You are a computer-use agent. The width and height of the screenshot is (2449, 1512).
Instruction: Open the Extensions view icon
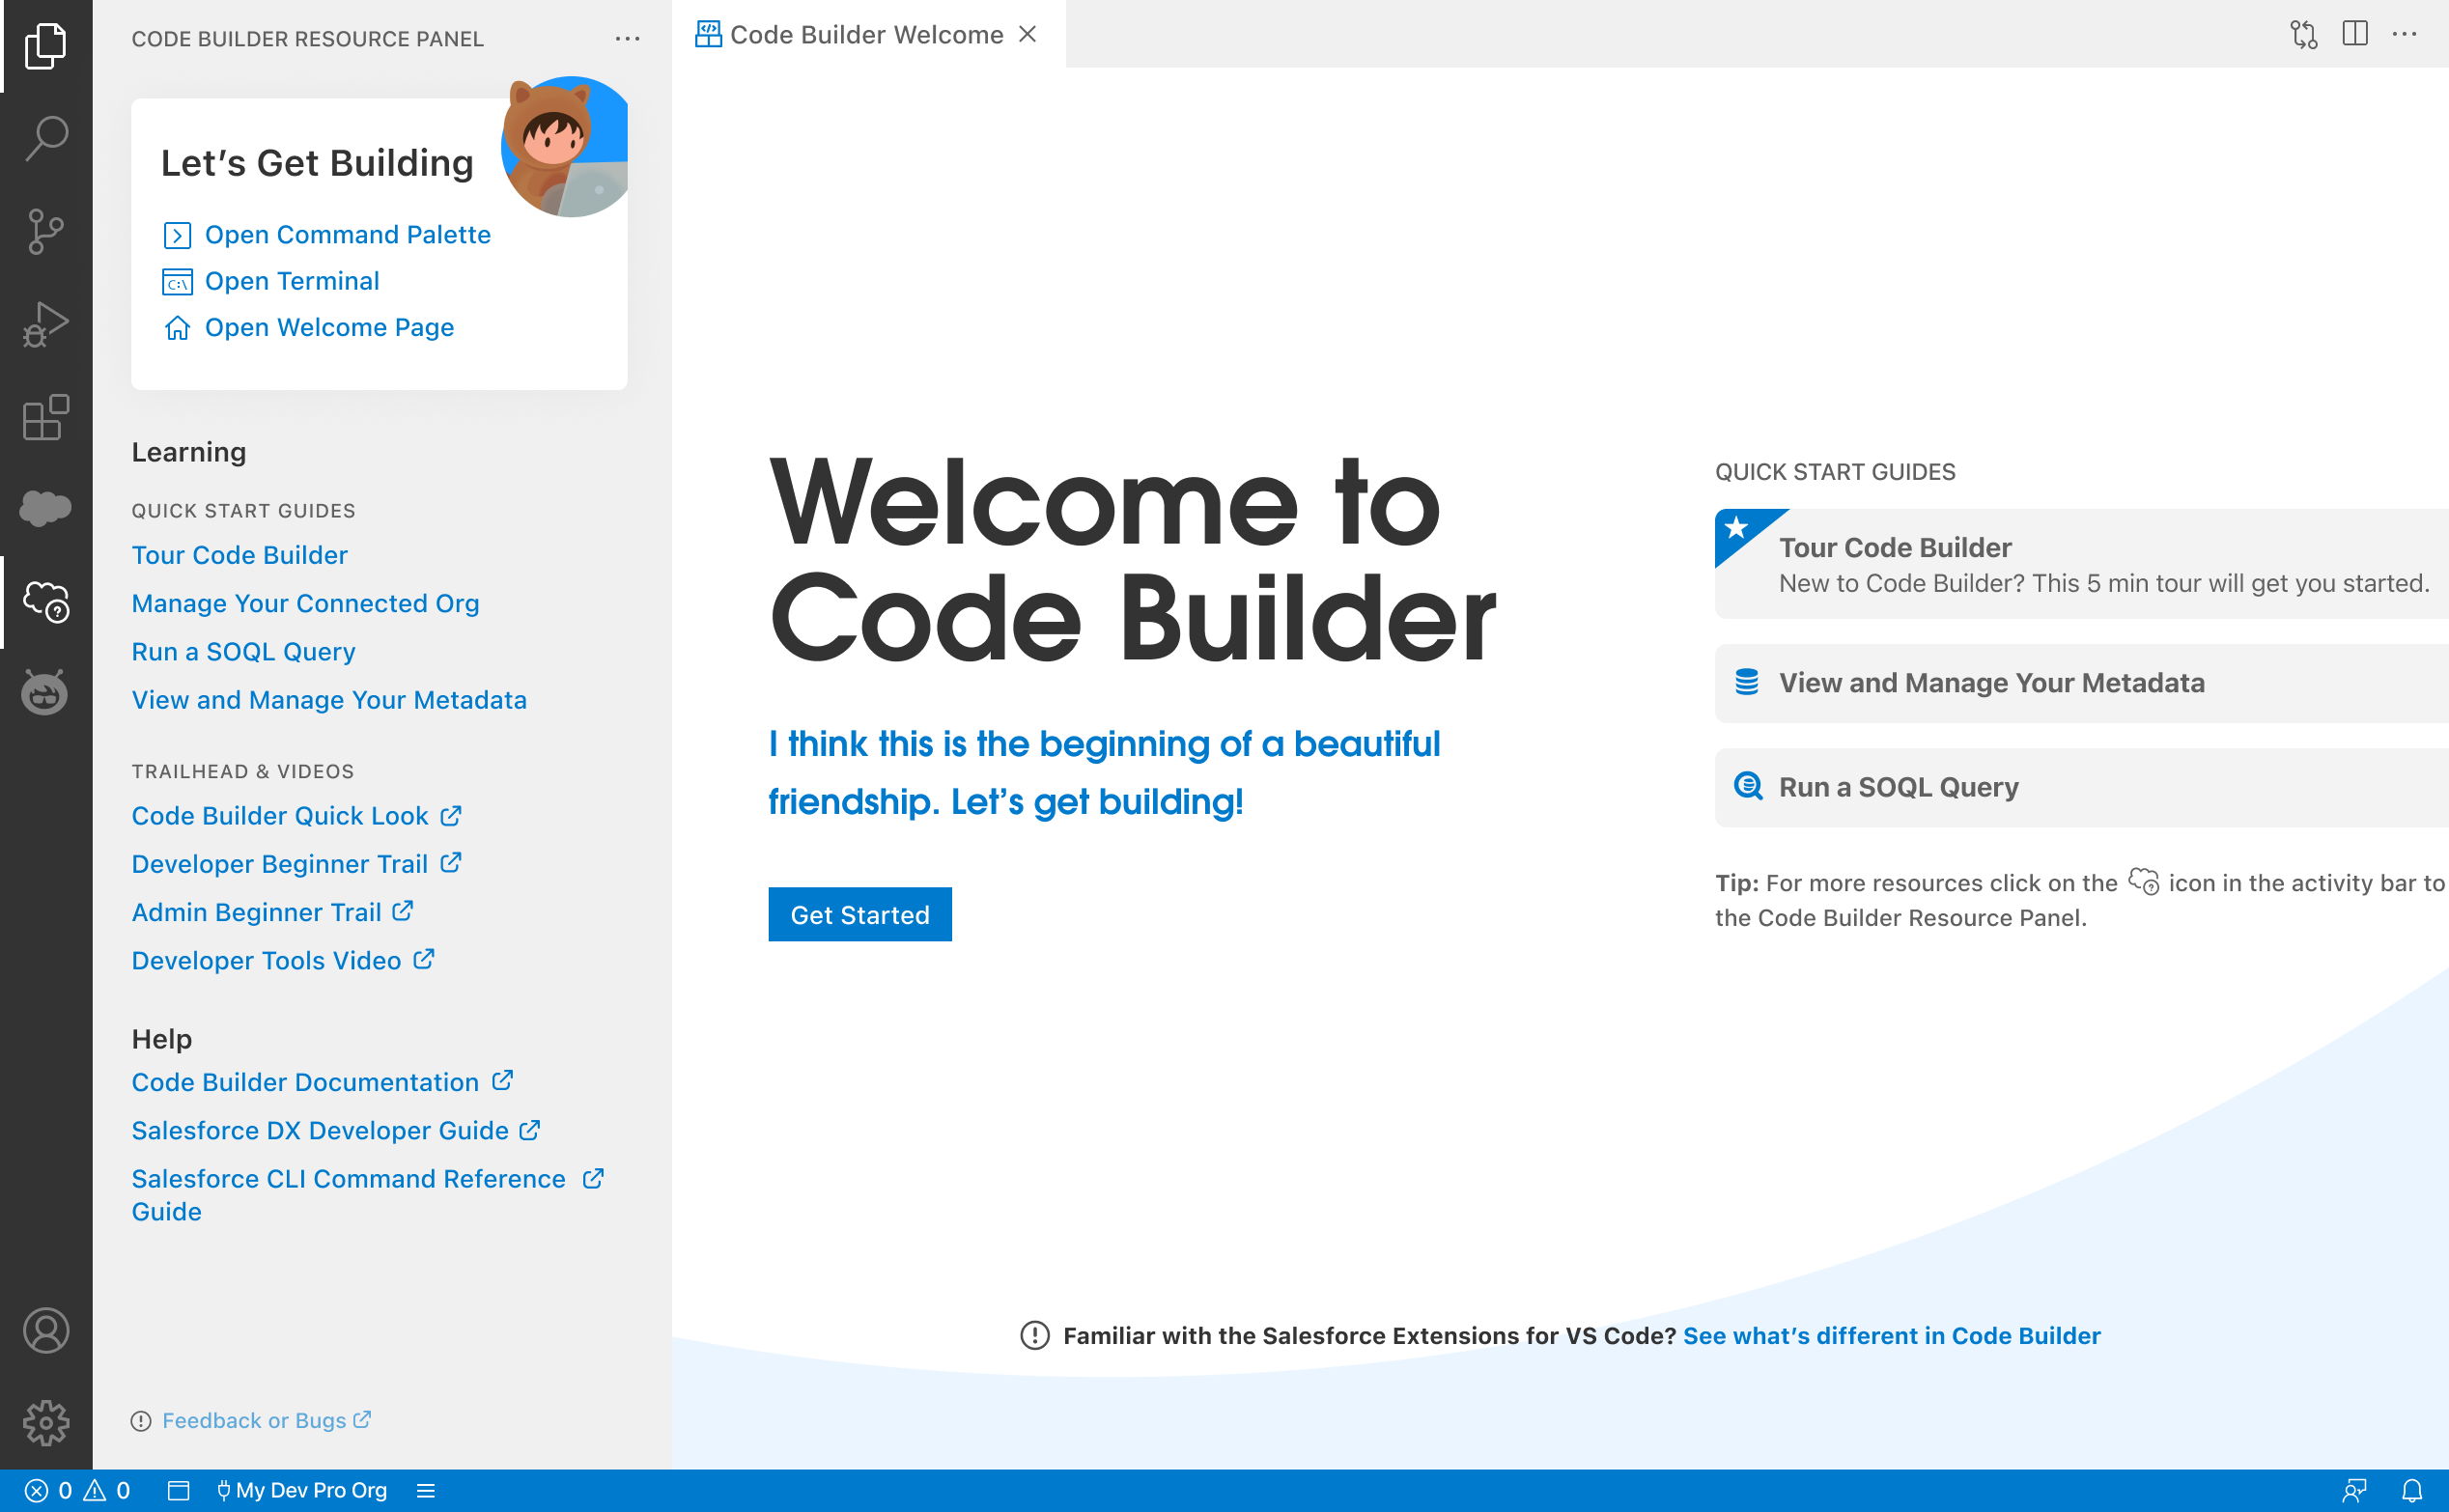[x=46, y=417]
